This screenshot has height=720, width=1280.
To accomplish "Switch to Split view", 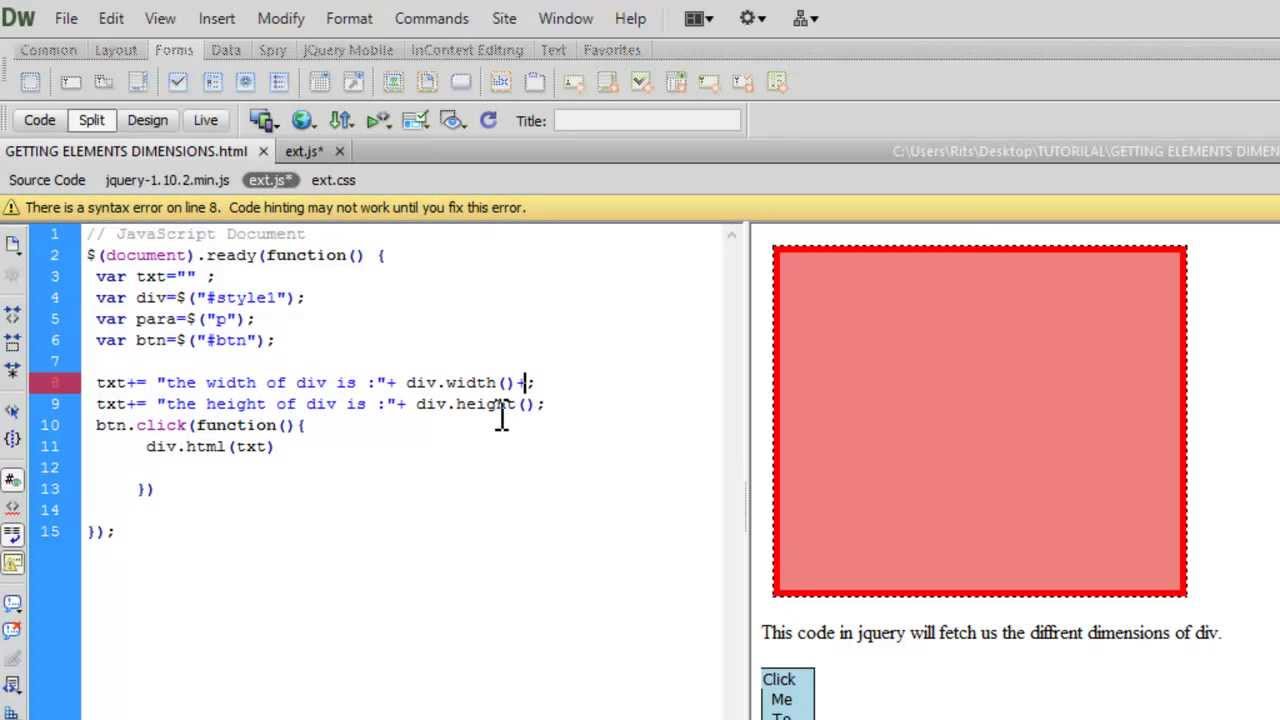I will pyautogui.click(x=91, y=120).
